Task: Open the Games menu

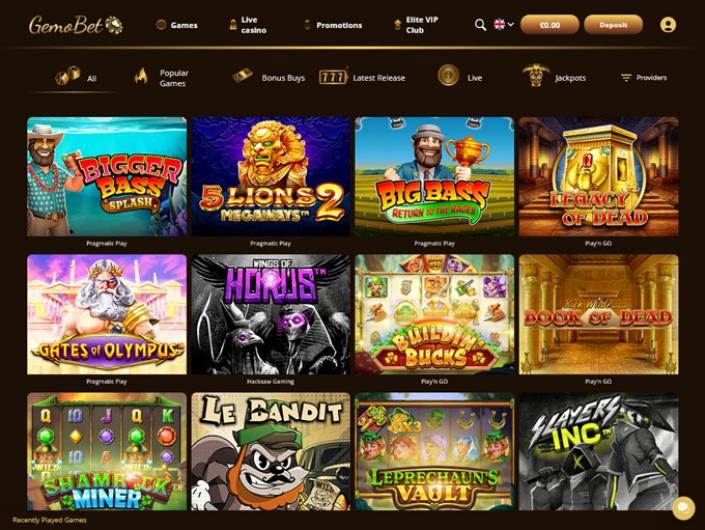Action: tap(177, 25)
